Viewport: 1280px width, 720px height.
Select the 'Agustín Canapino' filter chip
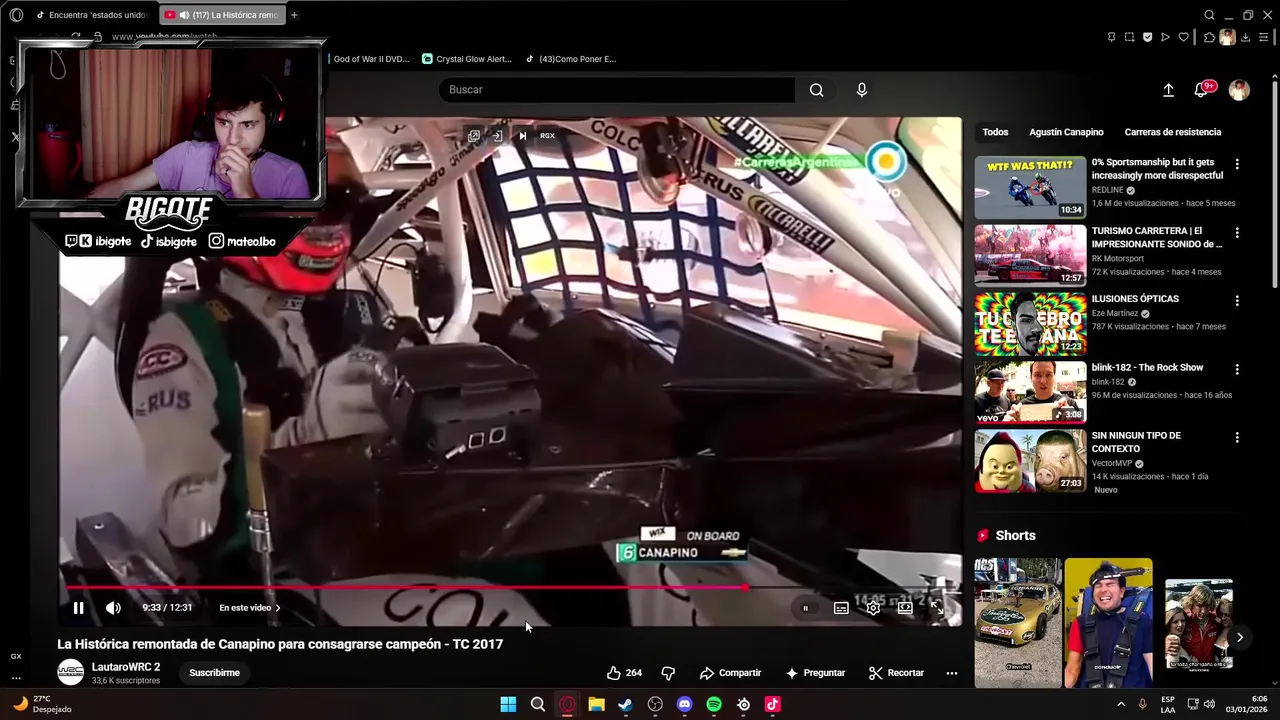coord(1066,132)
